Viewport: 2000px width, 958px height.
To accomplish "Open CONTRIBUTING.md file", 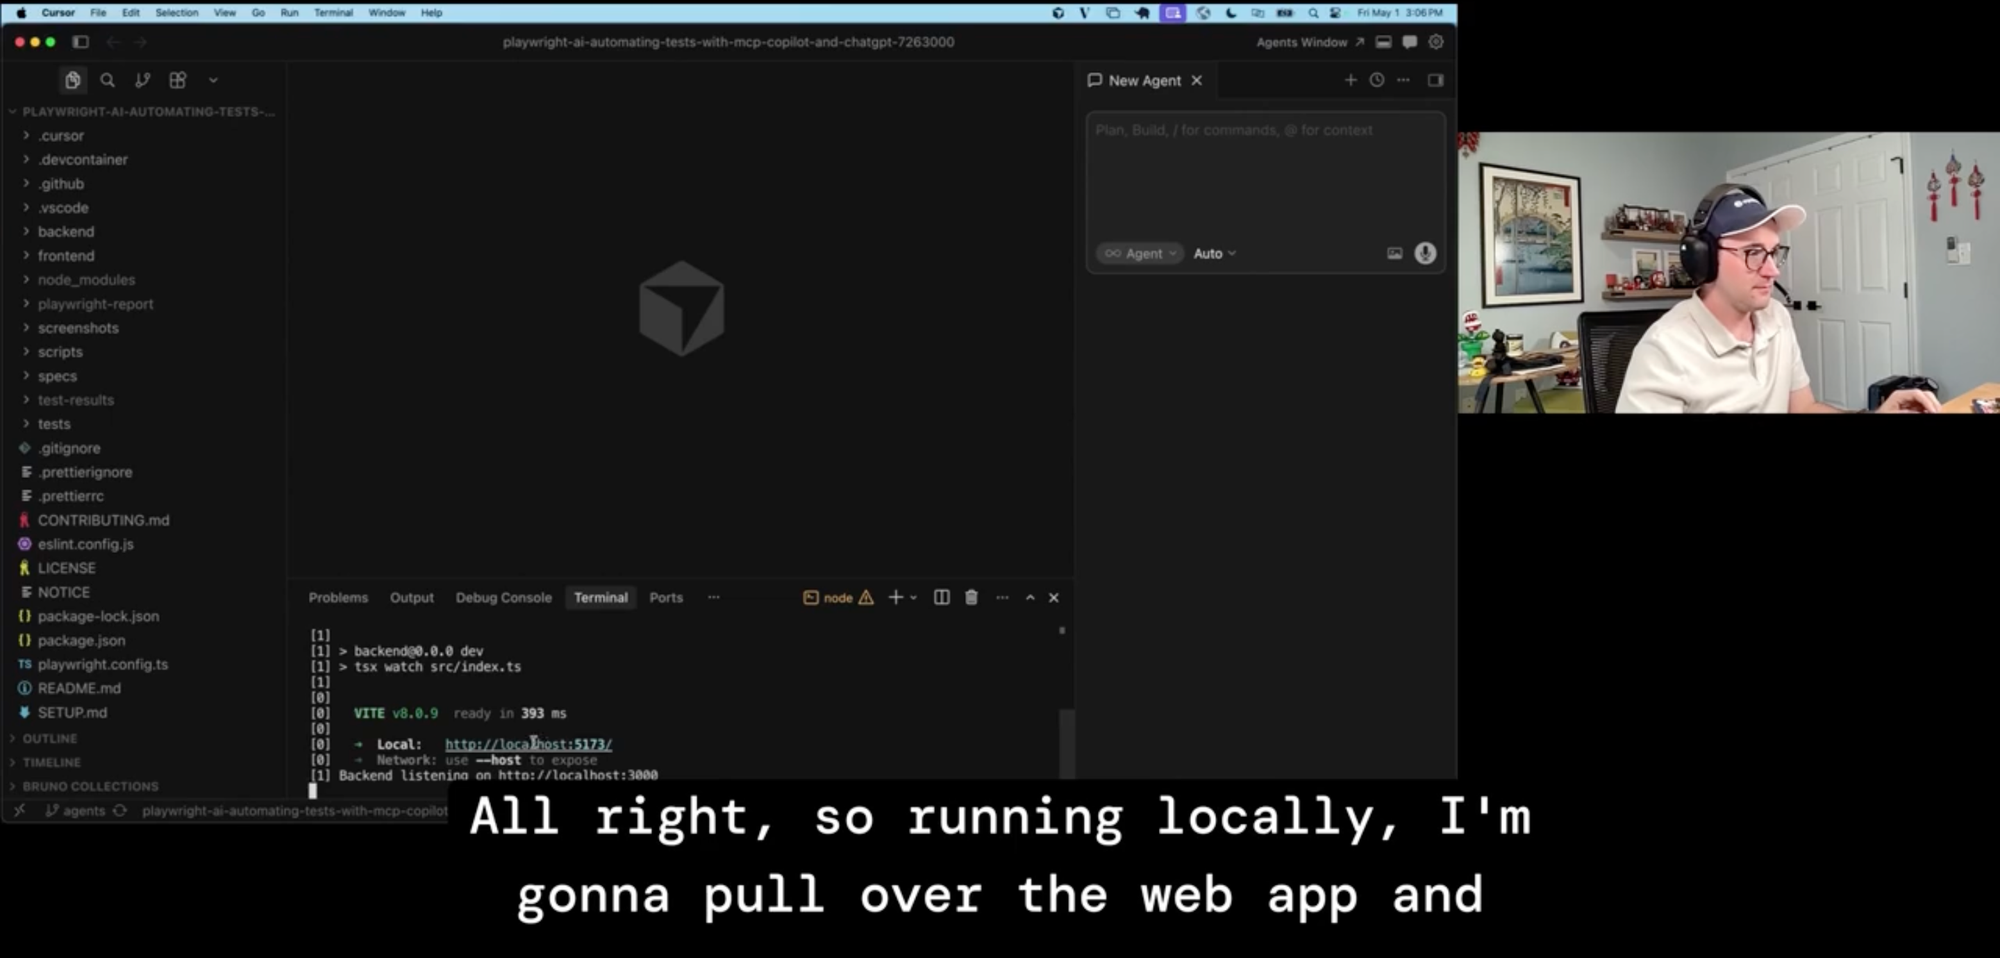I will coord(144,520).
